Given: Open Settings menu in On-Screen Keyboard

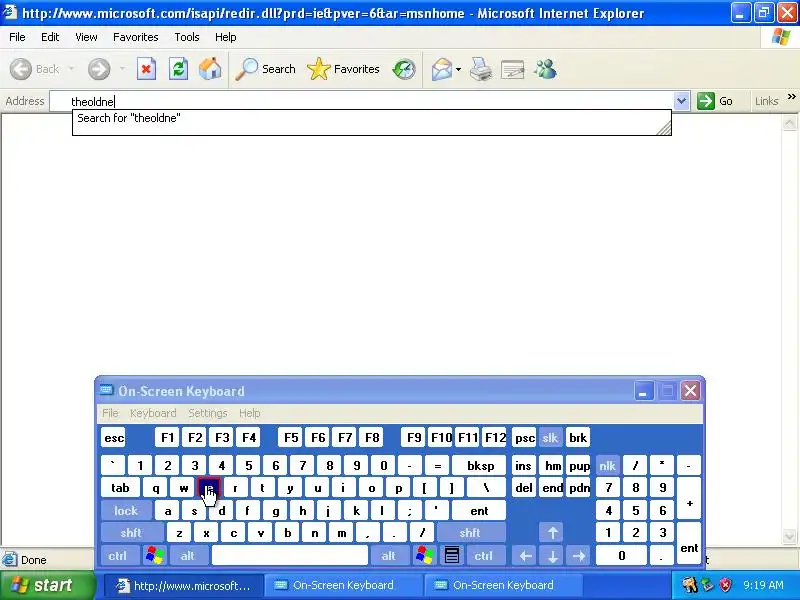Looking at the screenshot, I should tap(208, 413).
